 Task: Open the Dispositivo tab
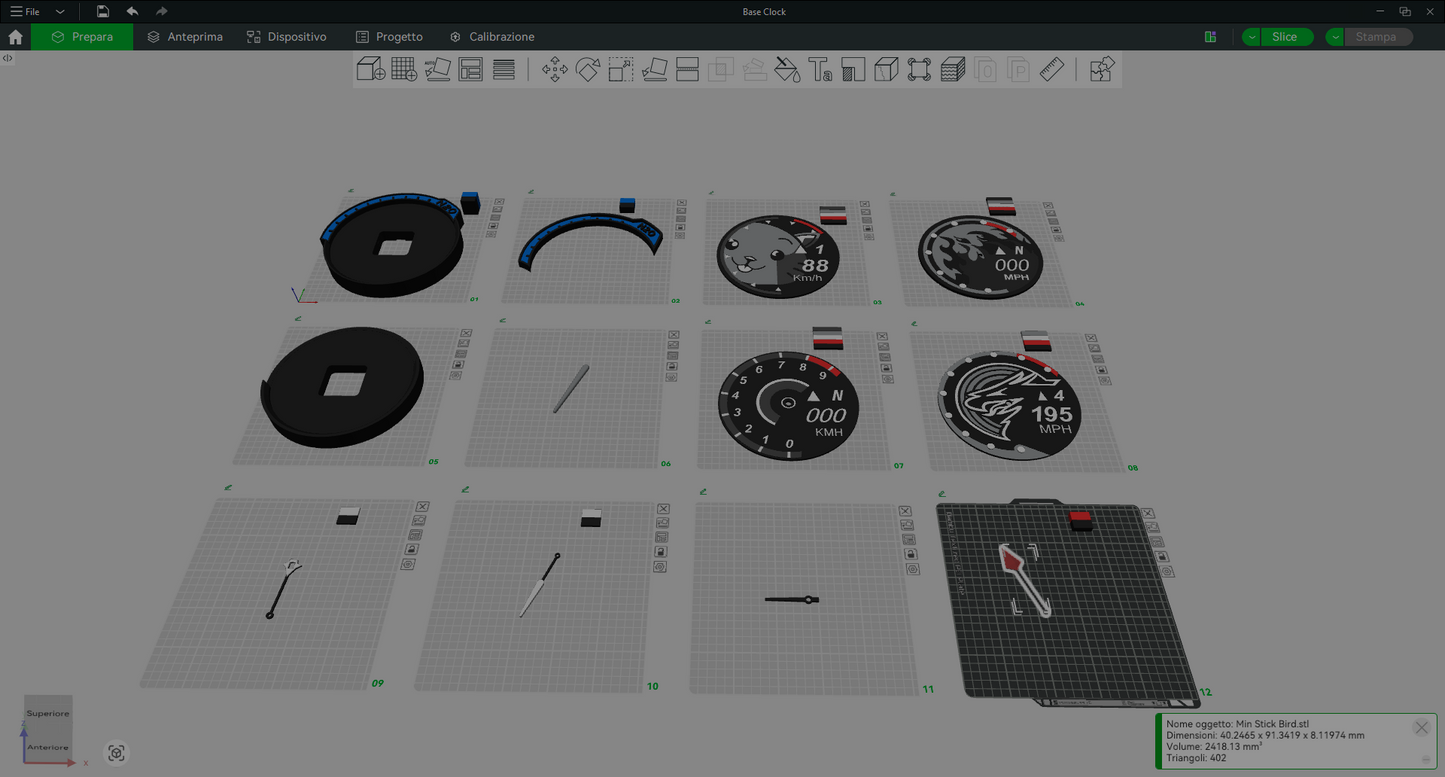click(x=287, y=37)
